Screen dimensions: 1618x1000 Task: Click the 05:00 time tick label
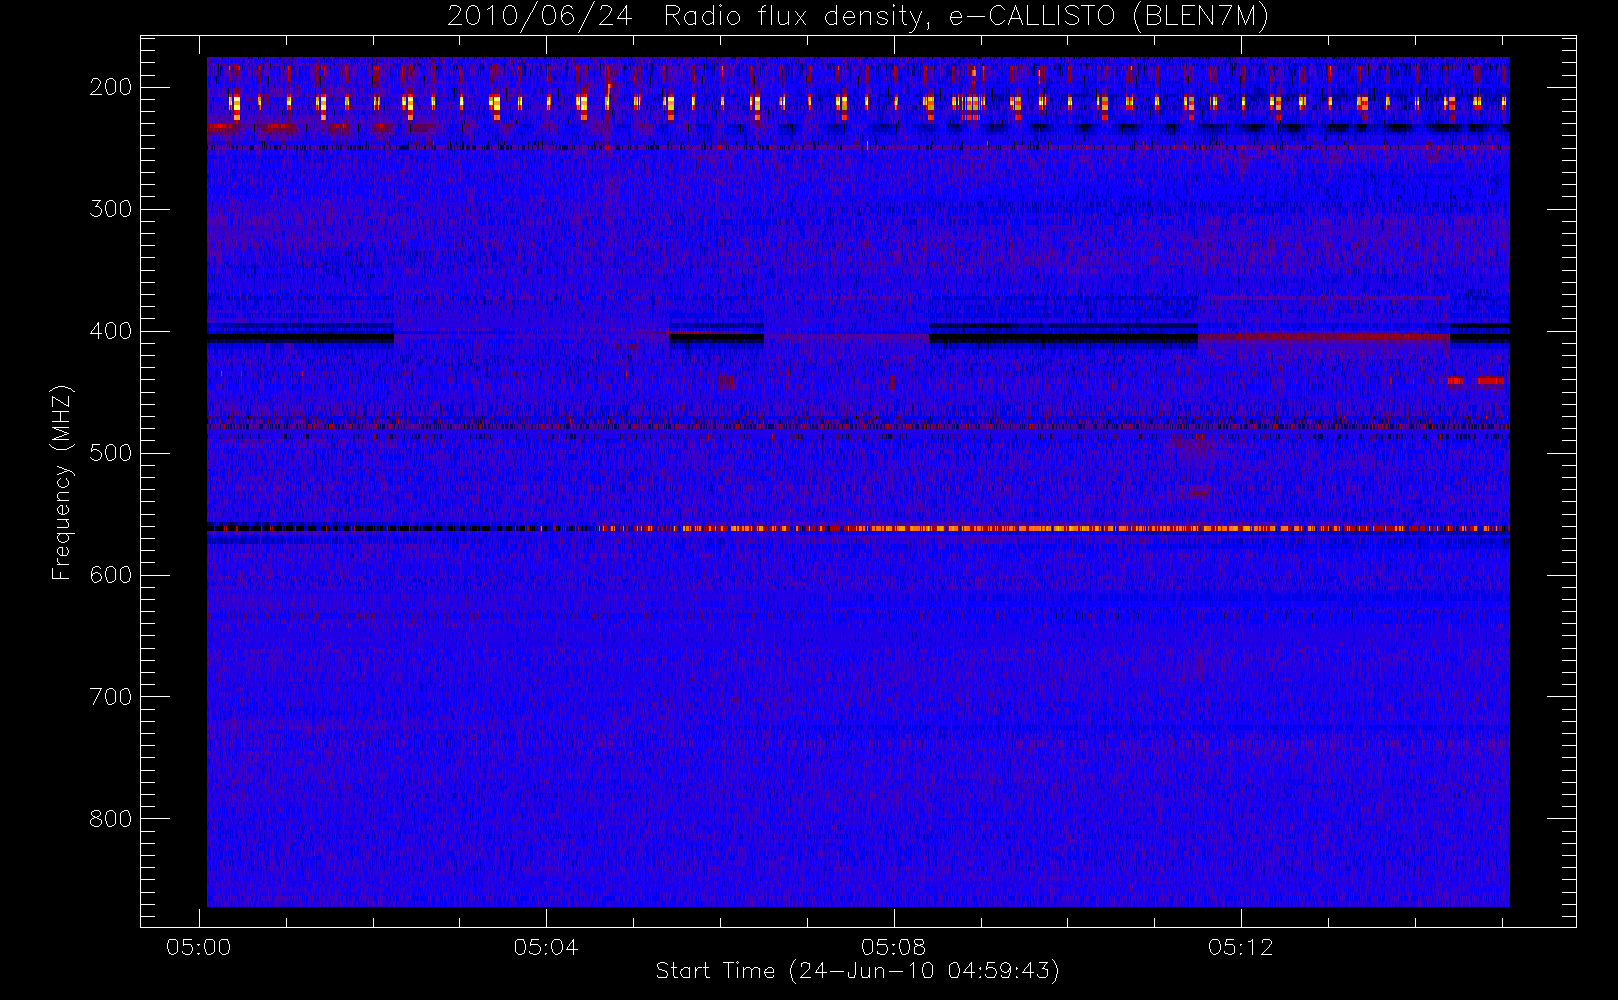pos(199,947)
